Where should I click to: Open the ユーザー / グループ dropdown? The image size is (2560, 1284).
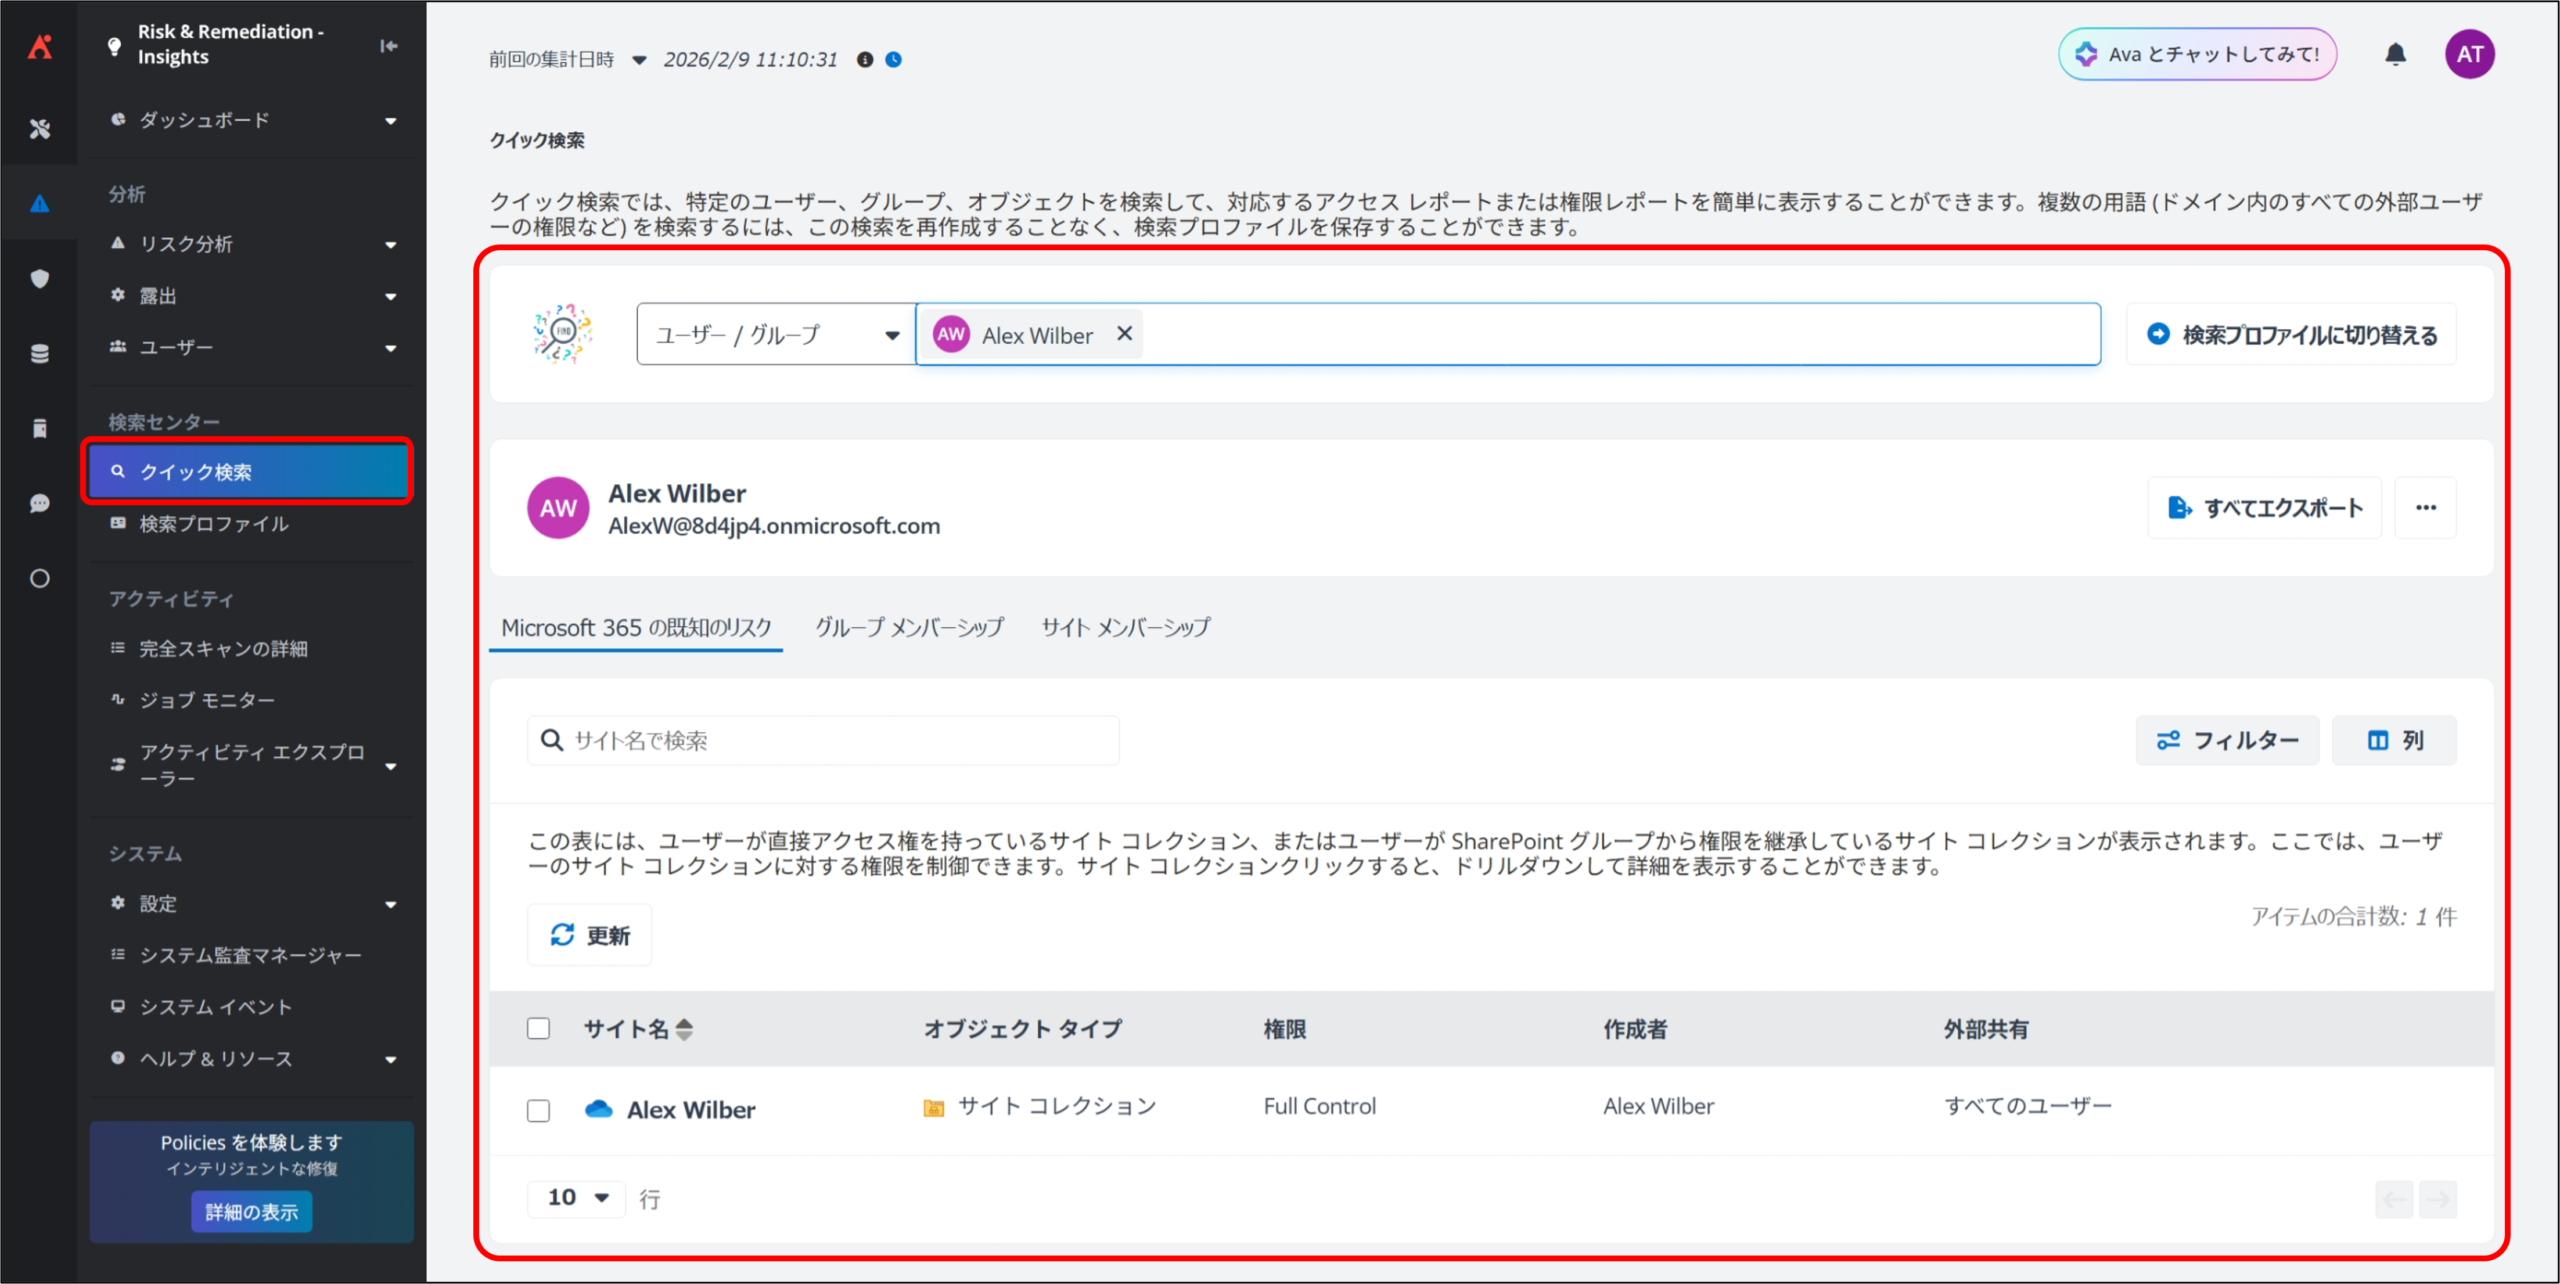click(x=776, y=335)
